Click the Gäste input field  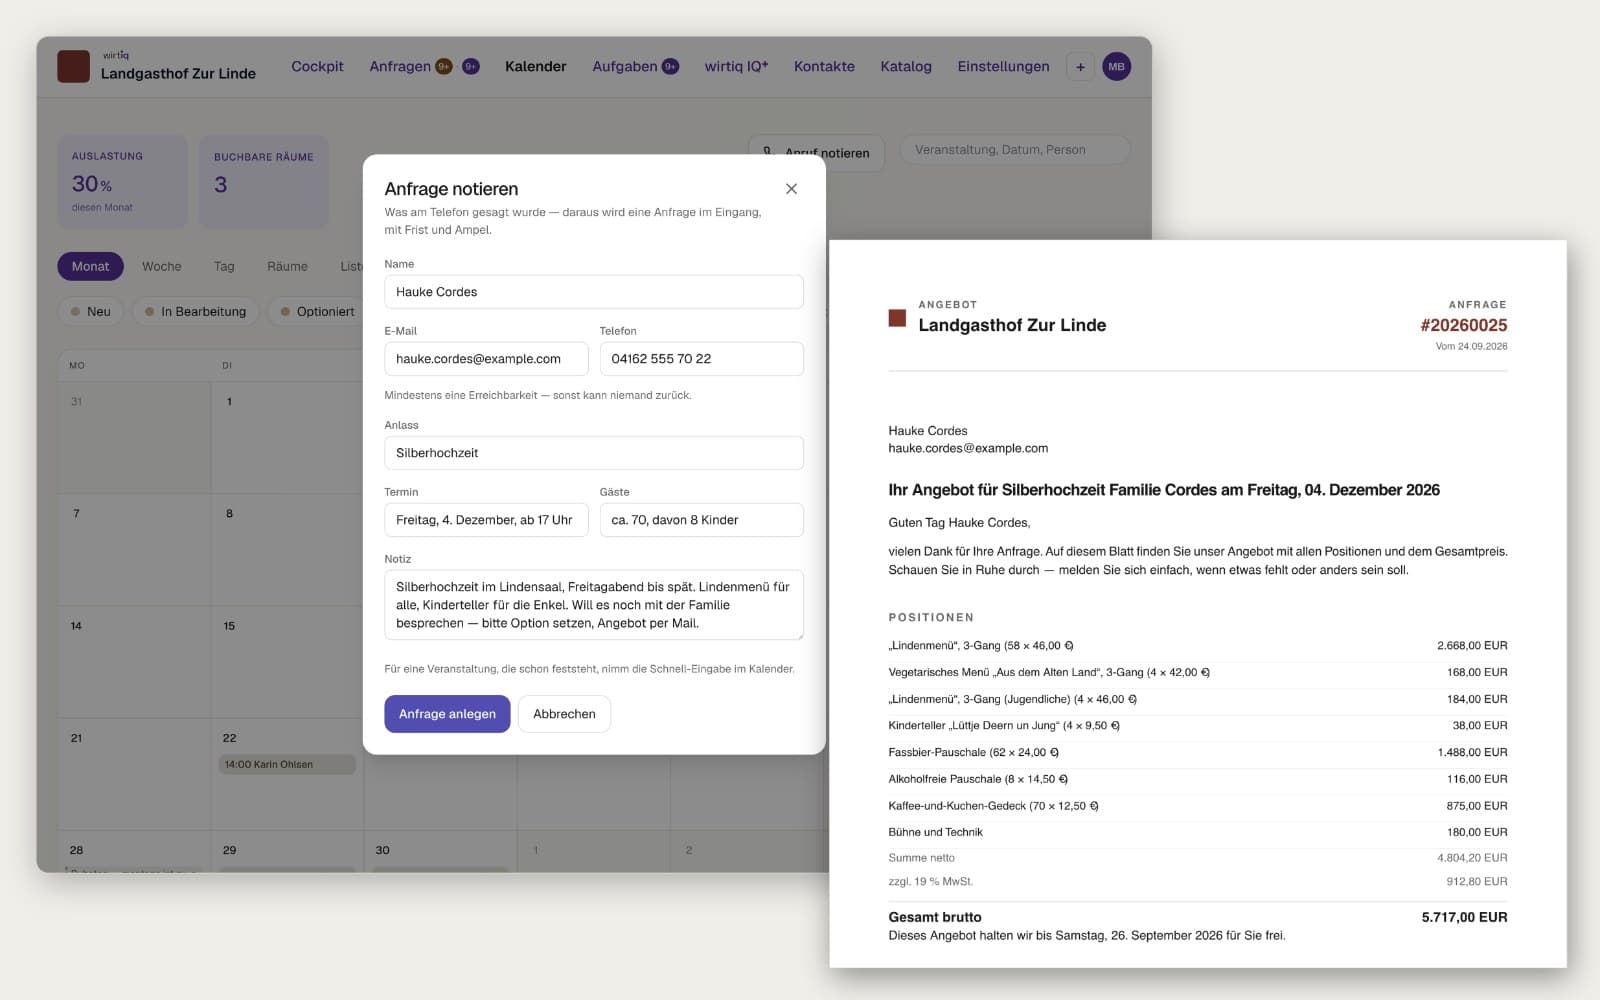point(702,520)
